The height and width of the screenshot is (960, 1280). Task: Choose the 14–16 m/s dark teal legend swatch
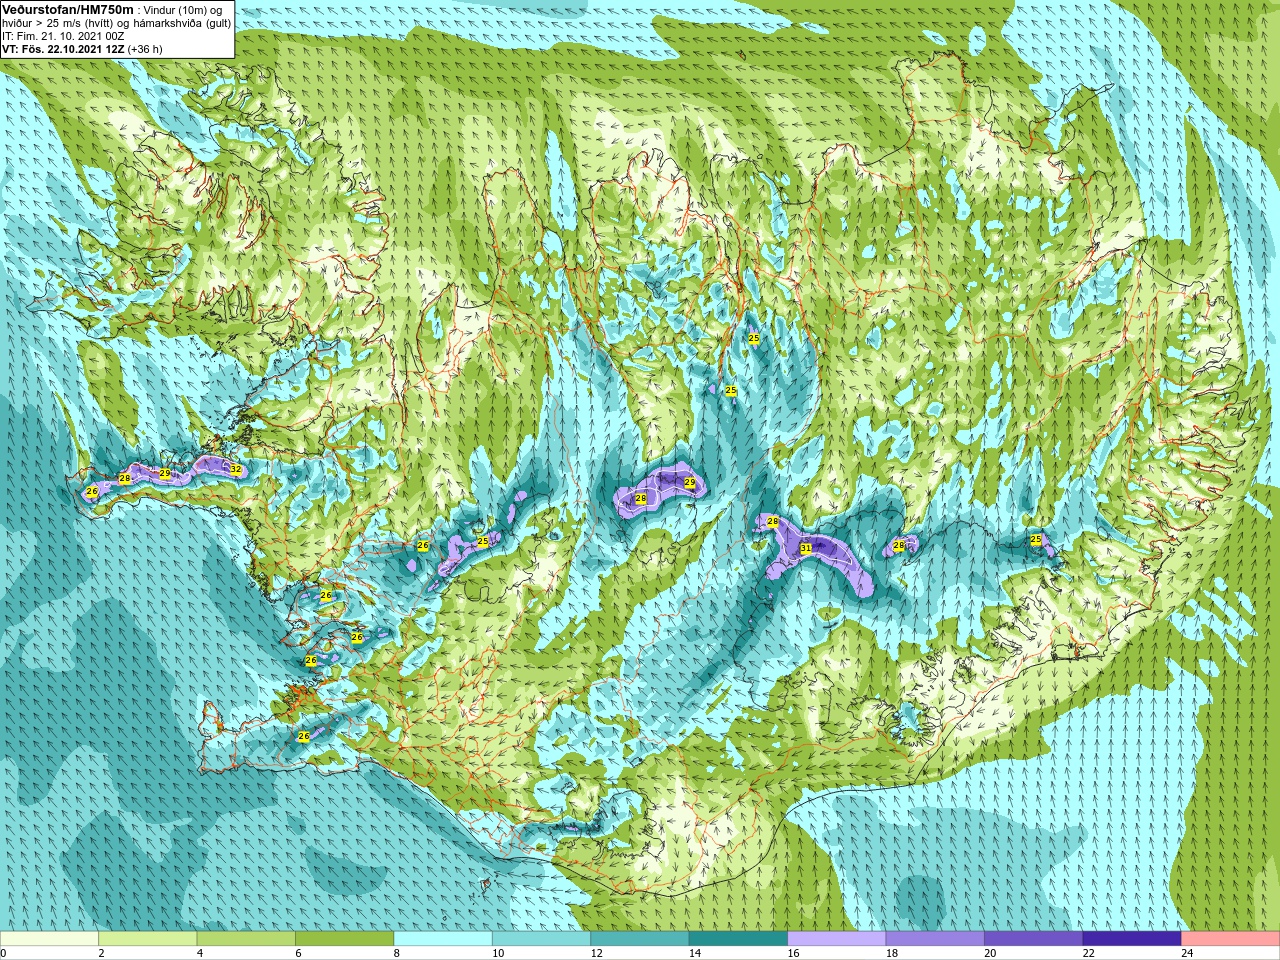click(x=738, y=939)
